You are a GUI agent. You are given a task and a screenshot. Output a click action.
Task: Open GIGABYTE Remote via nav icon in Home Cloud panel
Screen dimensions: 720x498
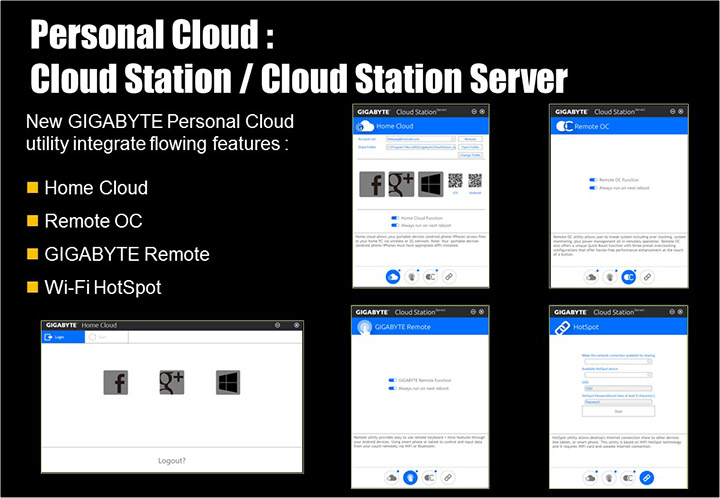coord(412,277)
